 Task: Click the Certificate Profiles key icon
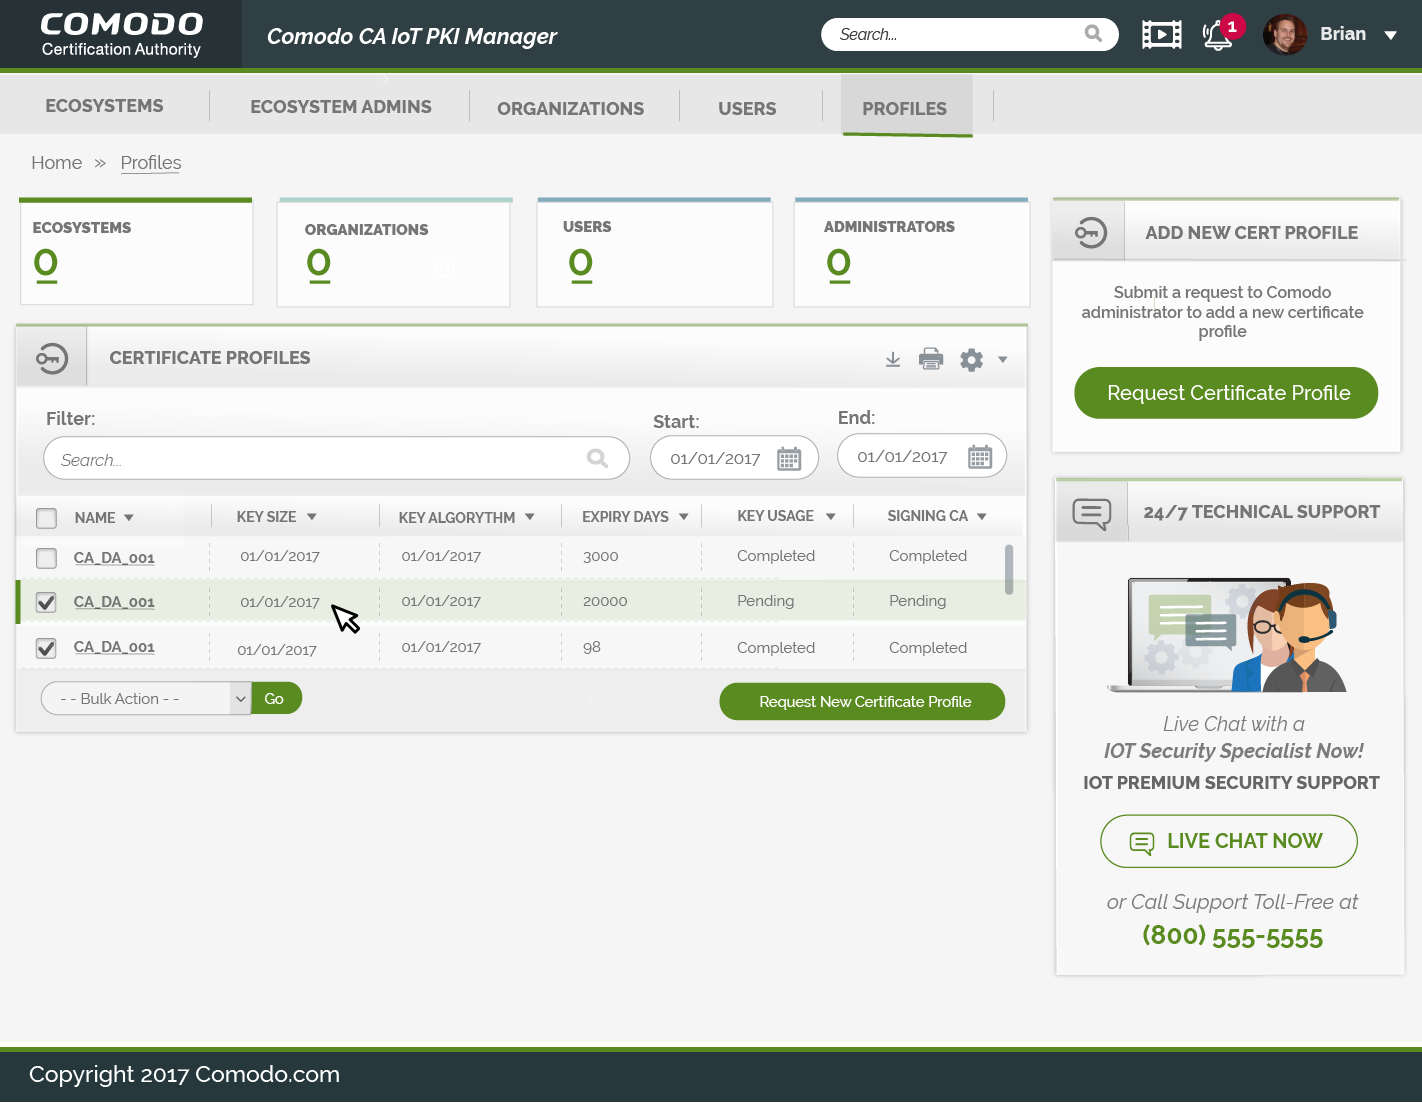tap(52, 357)
